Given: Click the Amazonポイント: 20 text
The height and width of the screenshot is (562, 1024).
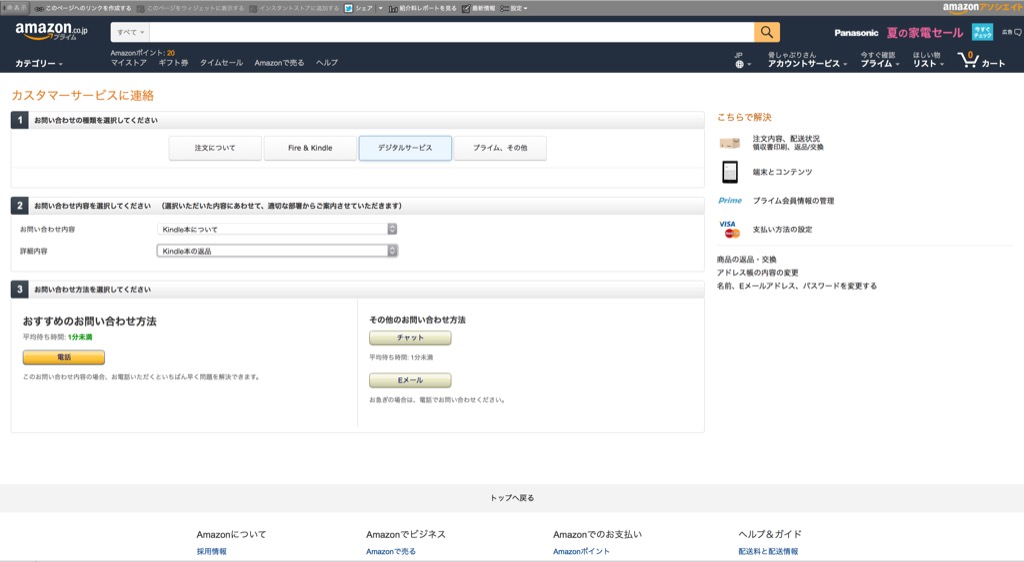Looking at the screenshot, I should 142,53.
